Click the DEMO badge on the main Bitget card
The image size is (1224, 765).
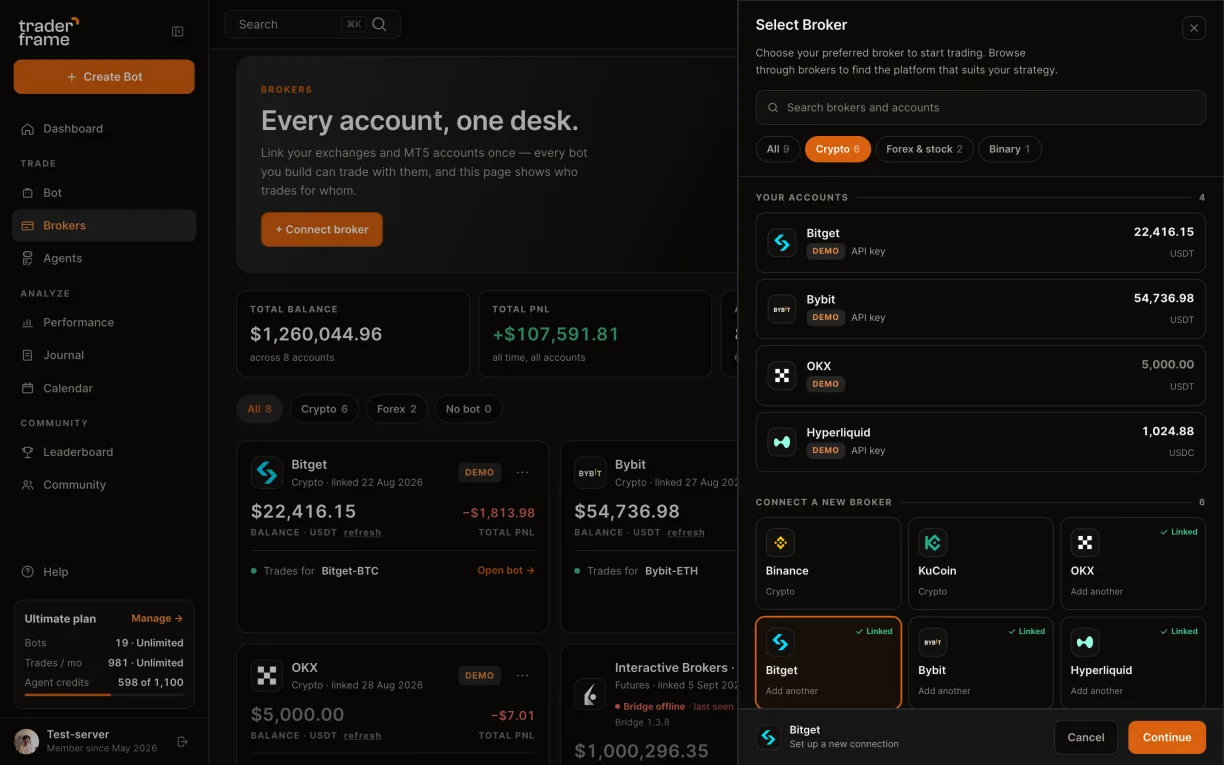click(480, 472)
